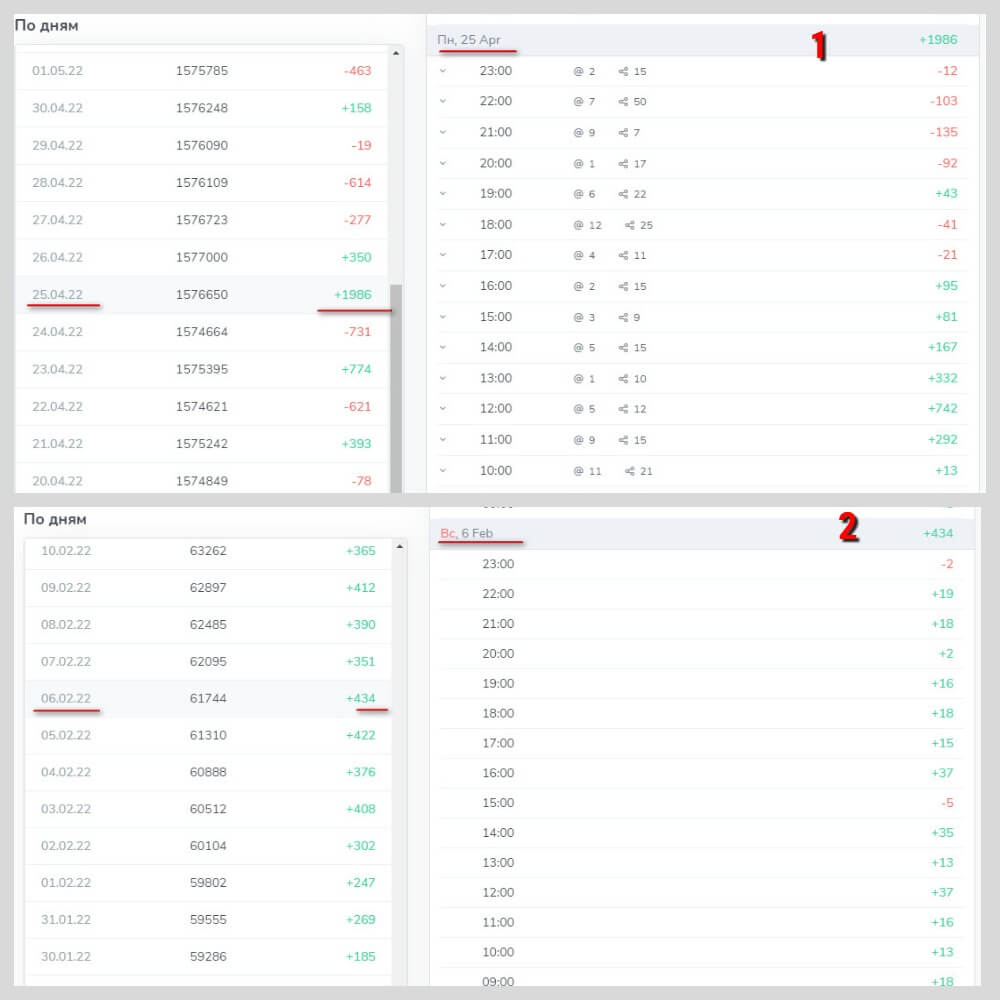
Task: Click the @ icon in the 21:00 row
Action: click(x=578, y=133)
